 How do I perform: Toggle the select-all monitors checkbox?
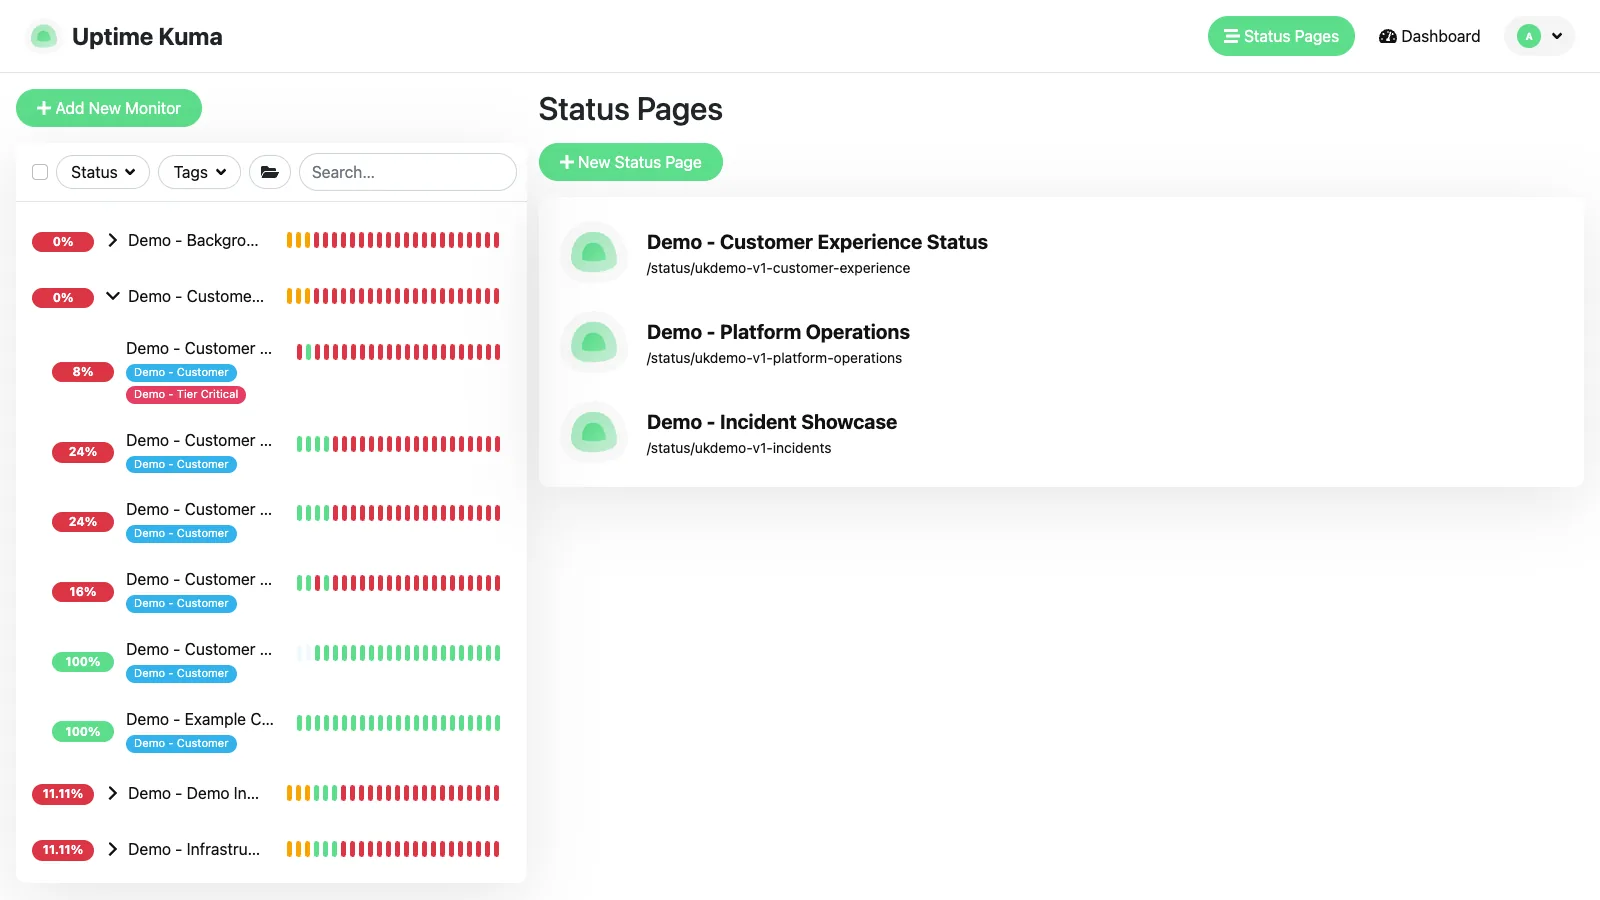pos(40,172)
